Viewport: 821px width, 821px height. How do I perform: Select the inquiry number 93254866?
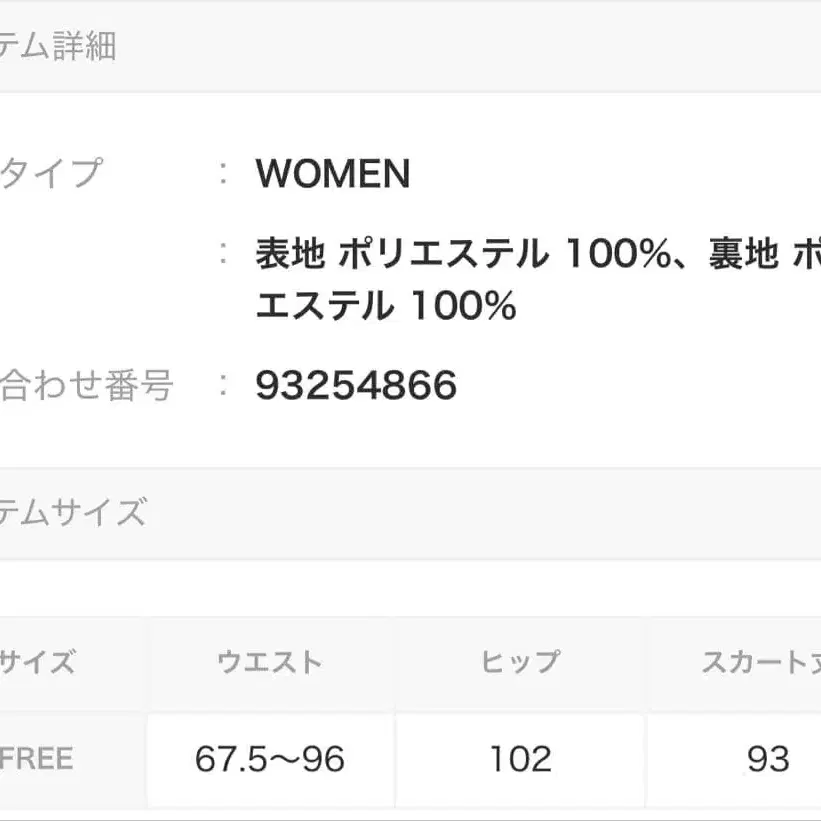tap(356, 385)
